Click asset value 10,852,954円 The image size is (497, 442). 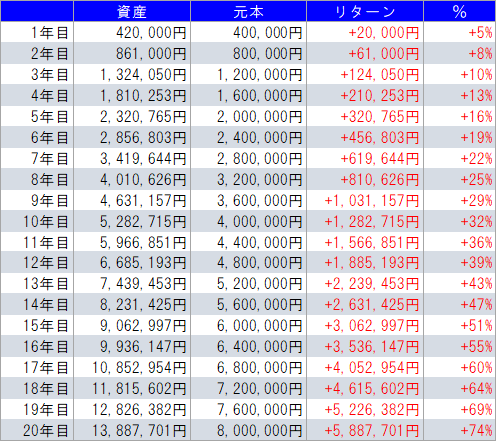139,368
